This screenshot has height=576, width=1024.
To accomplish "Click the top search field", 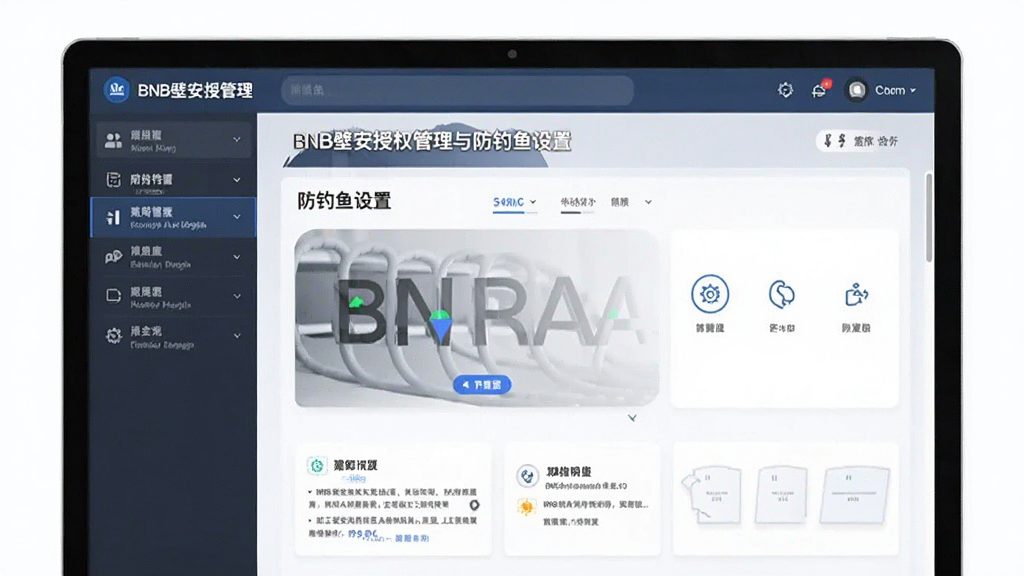I will [457, 90].
